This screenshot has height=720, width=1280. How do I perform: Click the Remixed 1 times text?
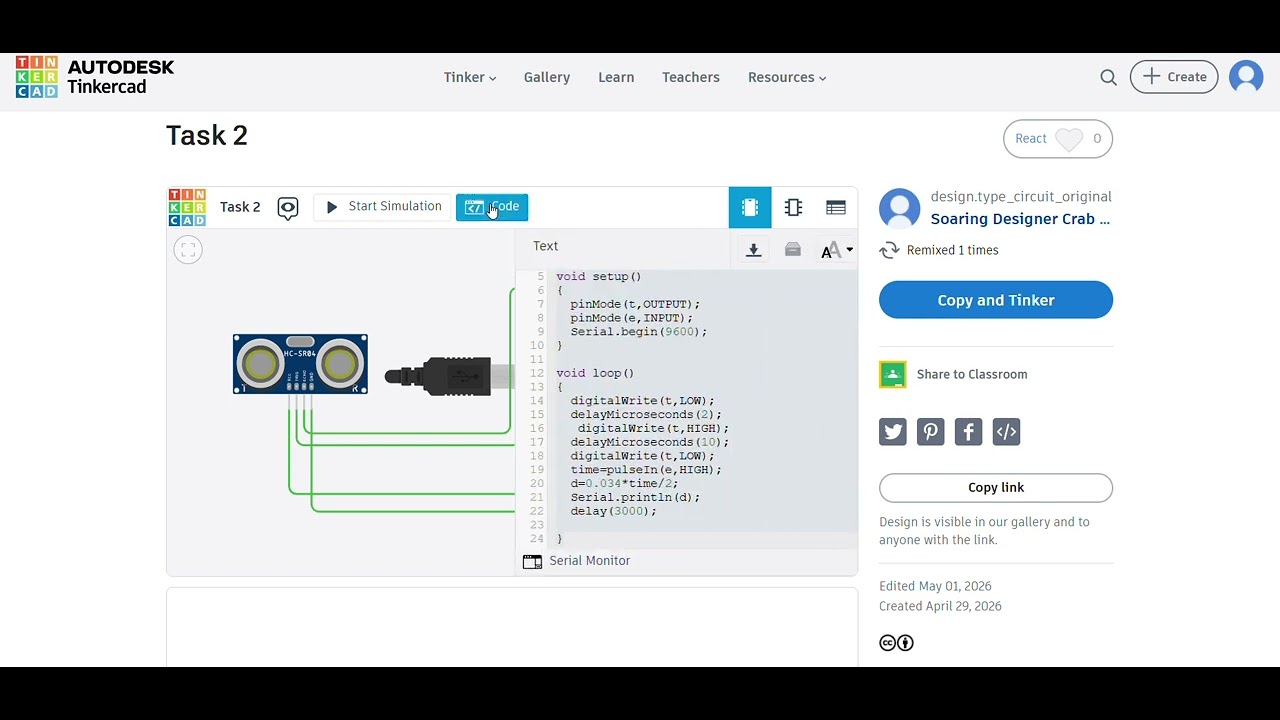953,250
